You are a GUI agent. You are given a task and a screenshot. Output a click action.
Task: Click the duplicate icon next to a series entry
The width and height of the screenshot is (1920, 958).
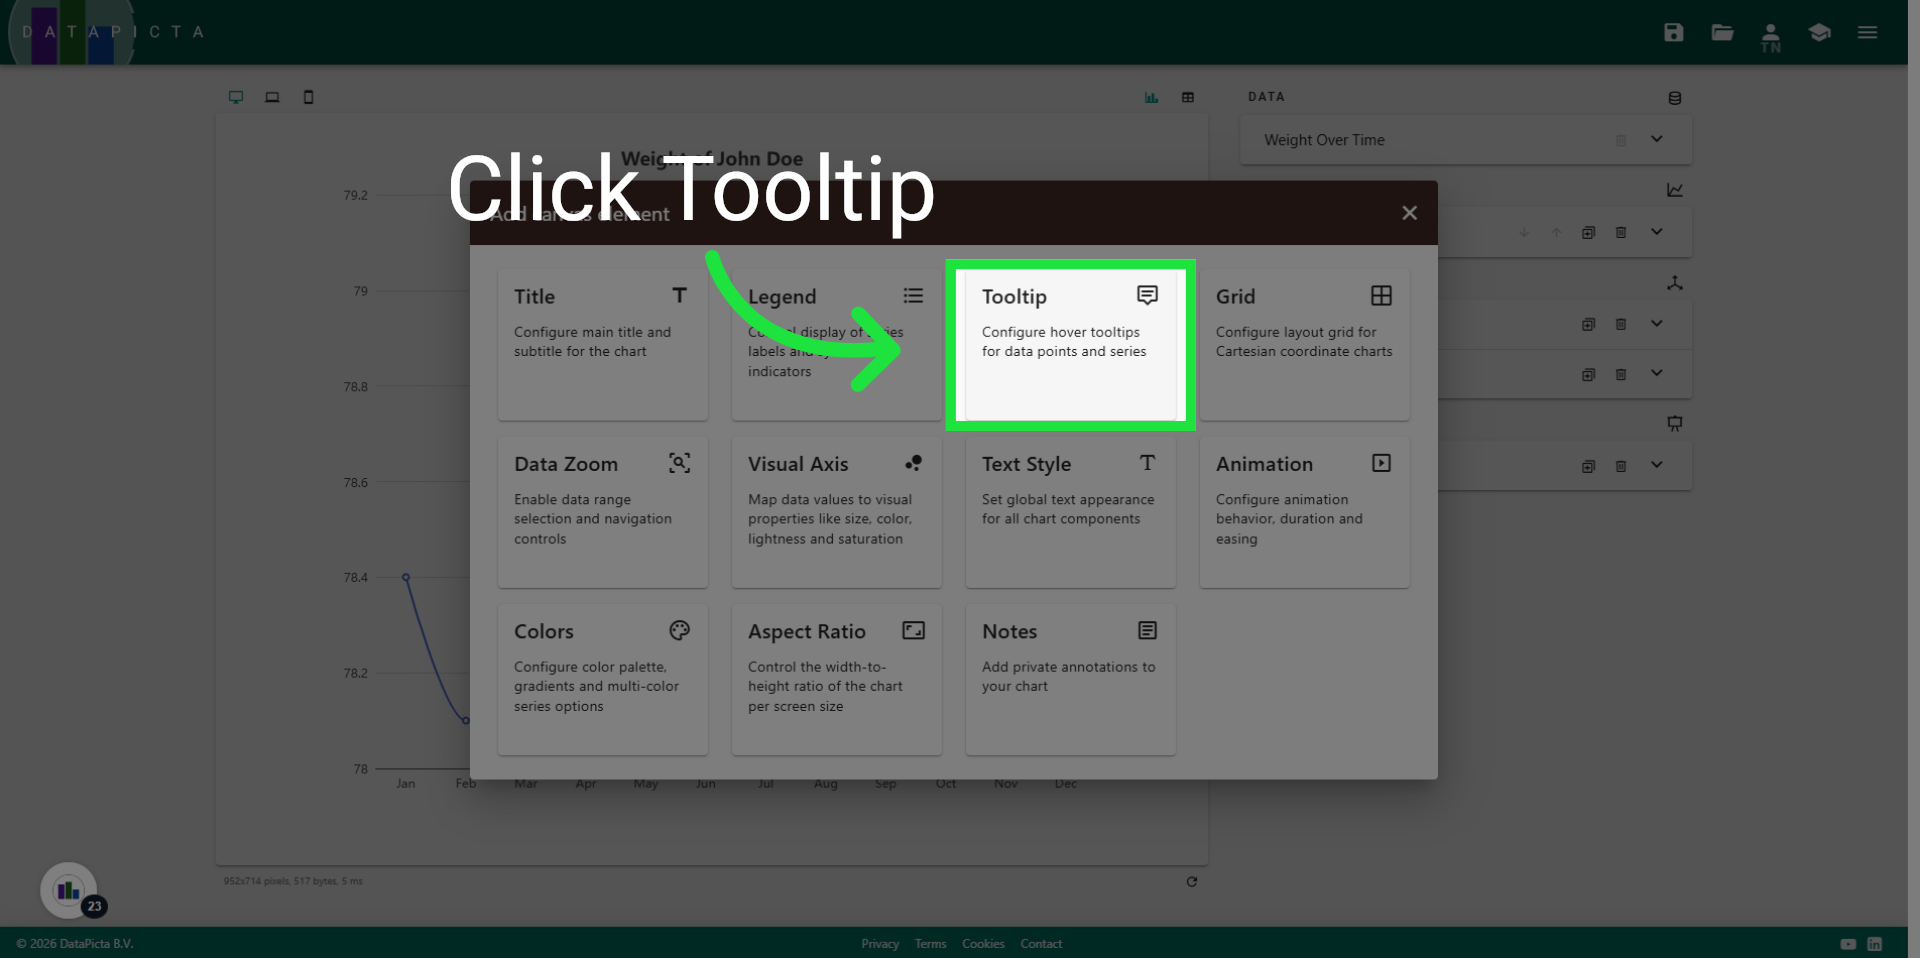pos(1589,232)
